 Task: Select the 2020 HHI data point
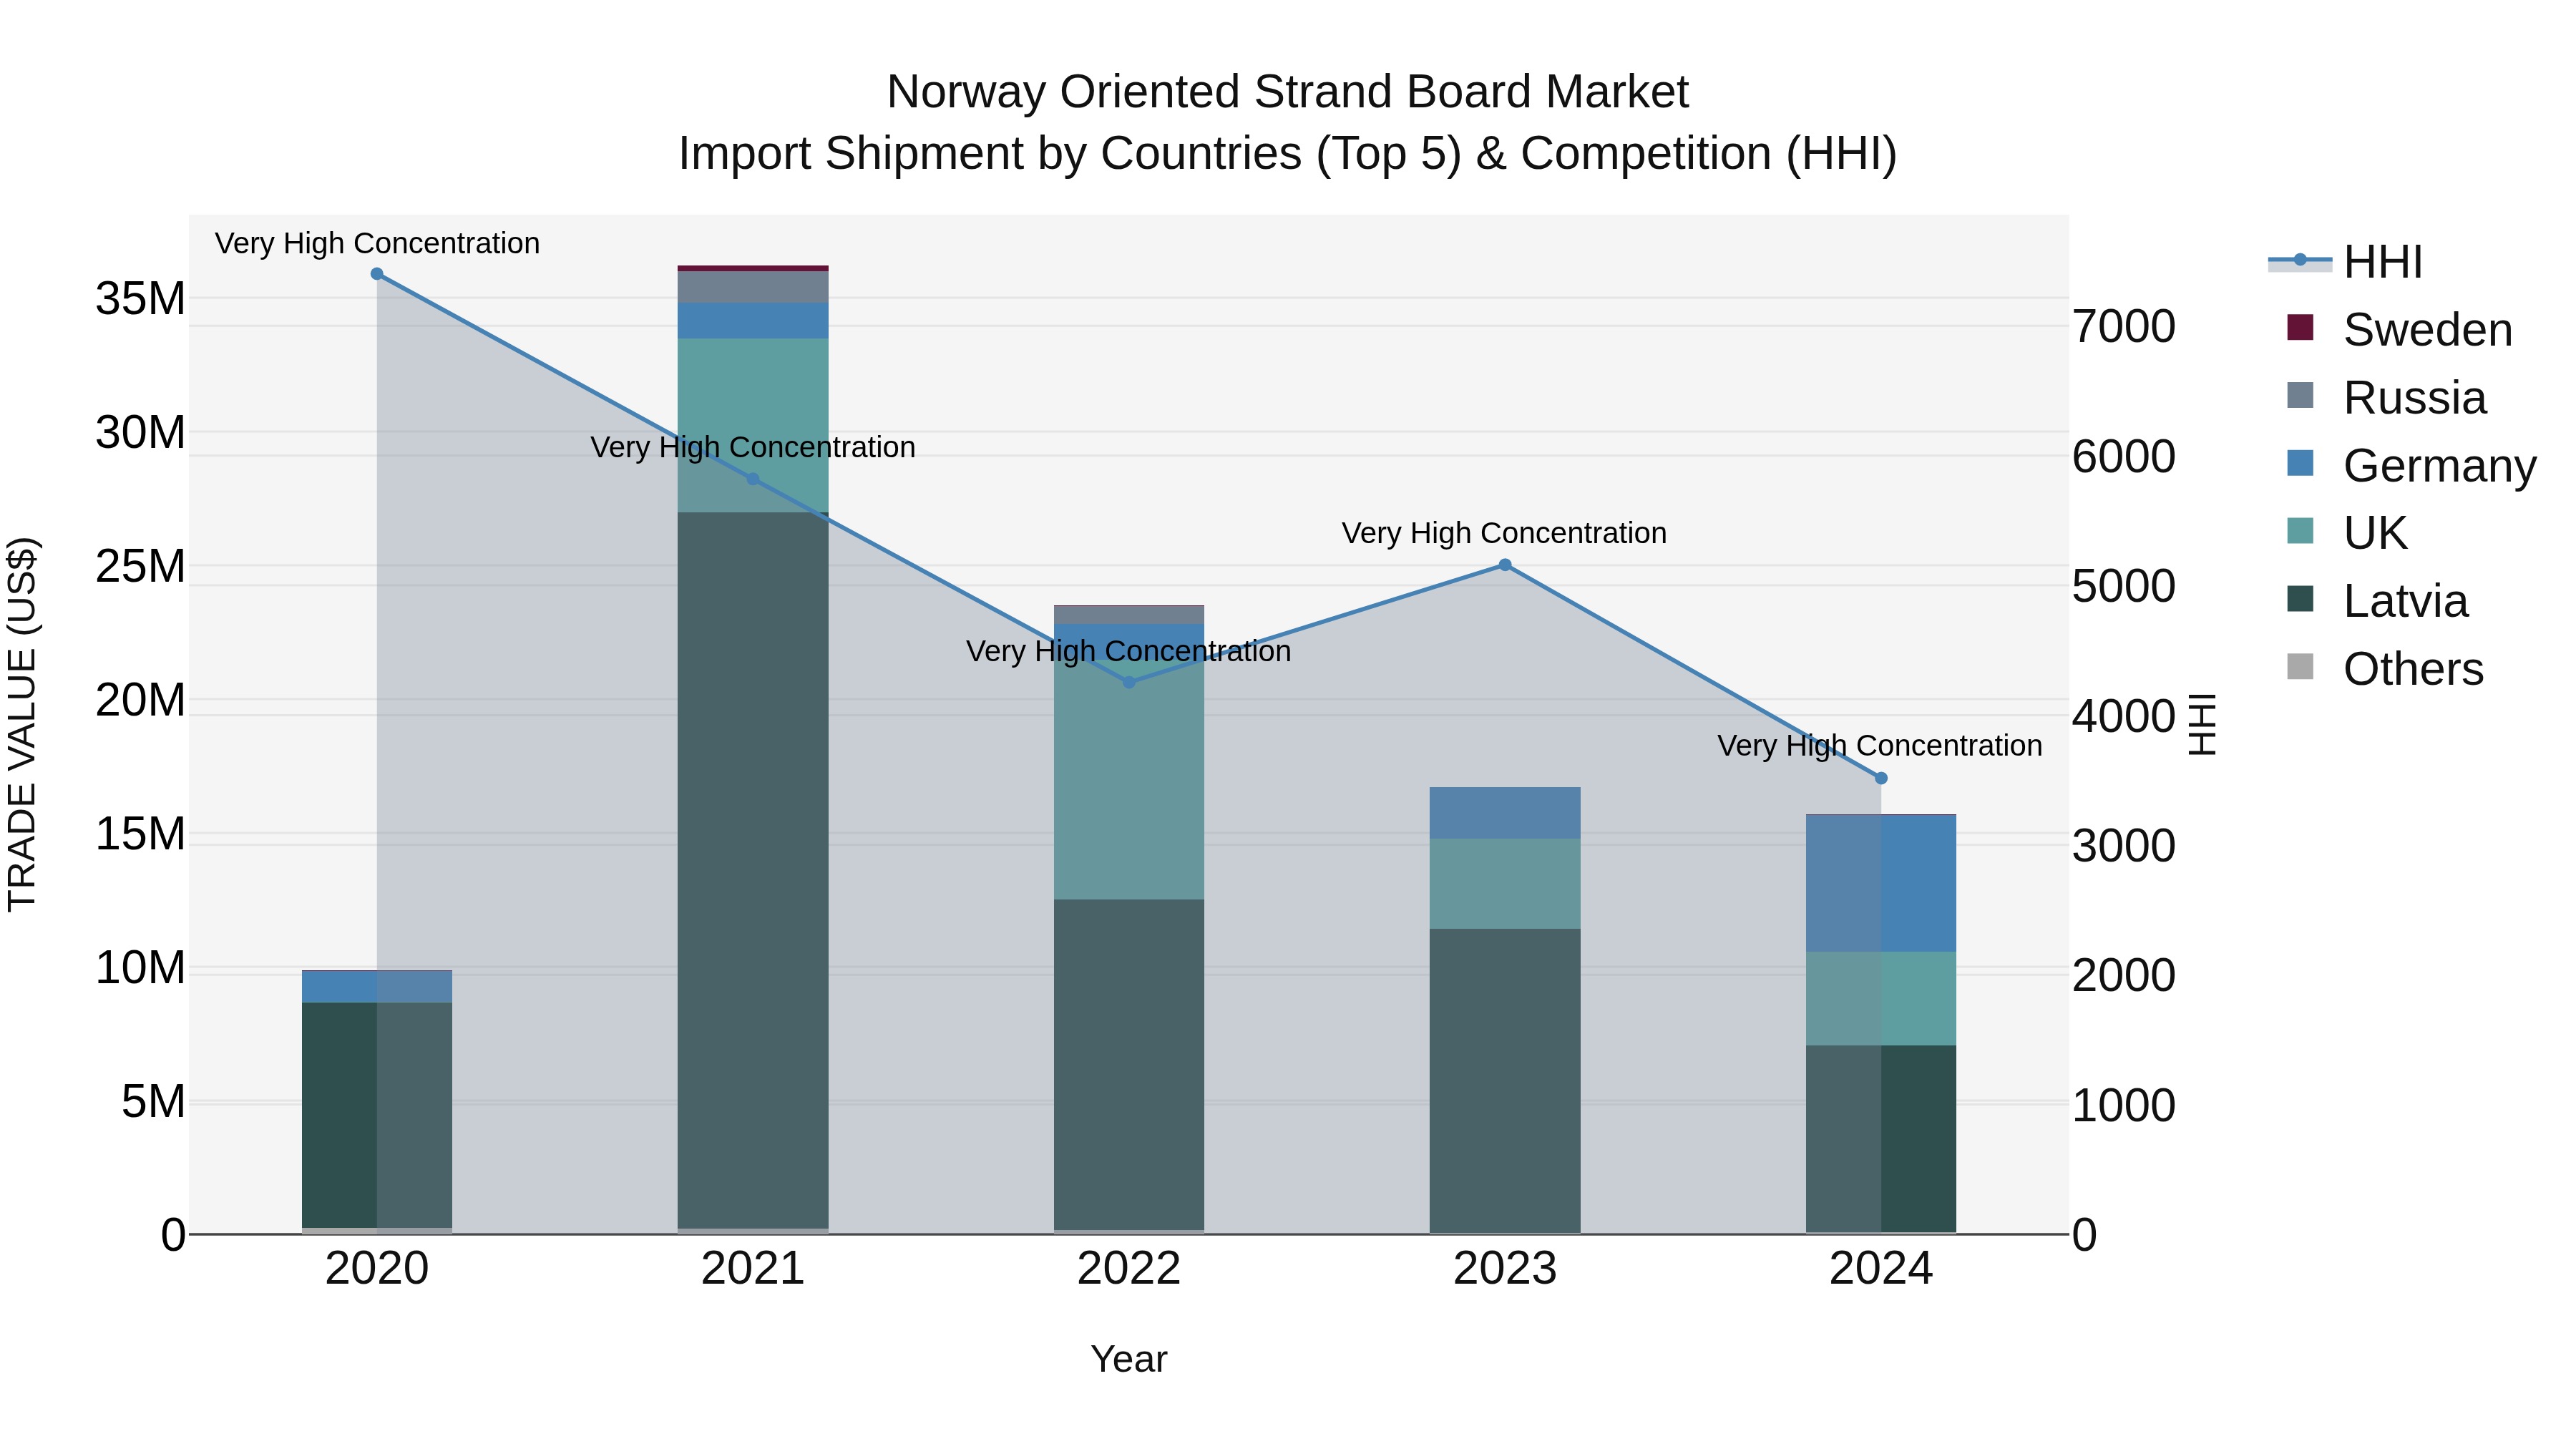(377, 274)
